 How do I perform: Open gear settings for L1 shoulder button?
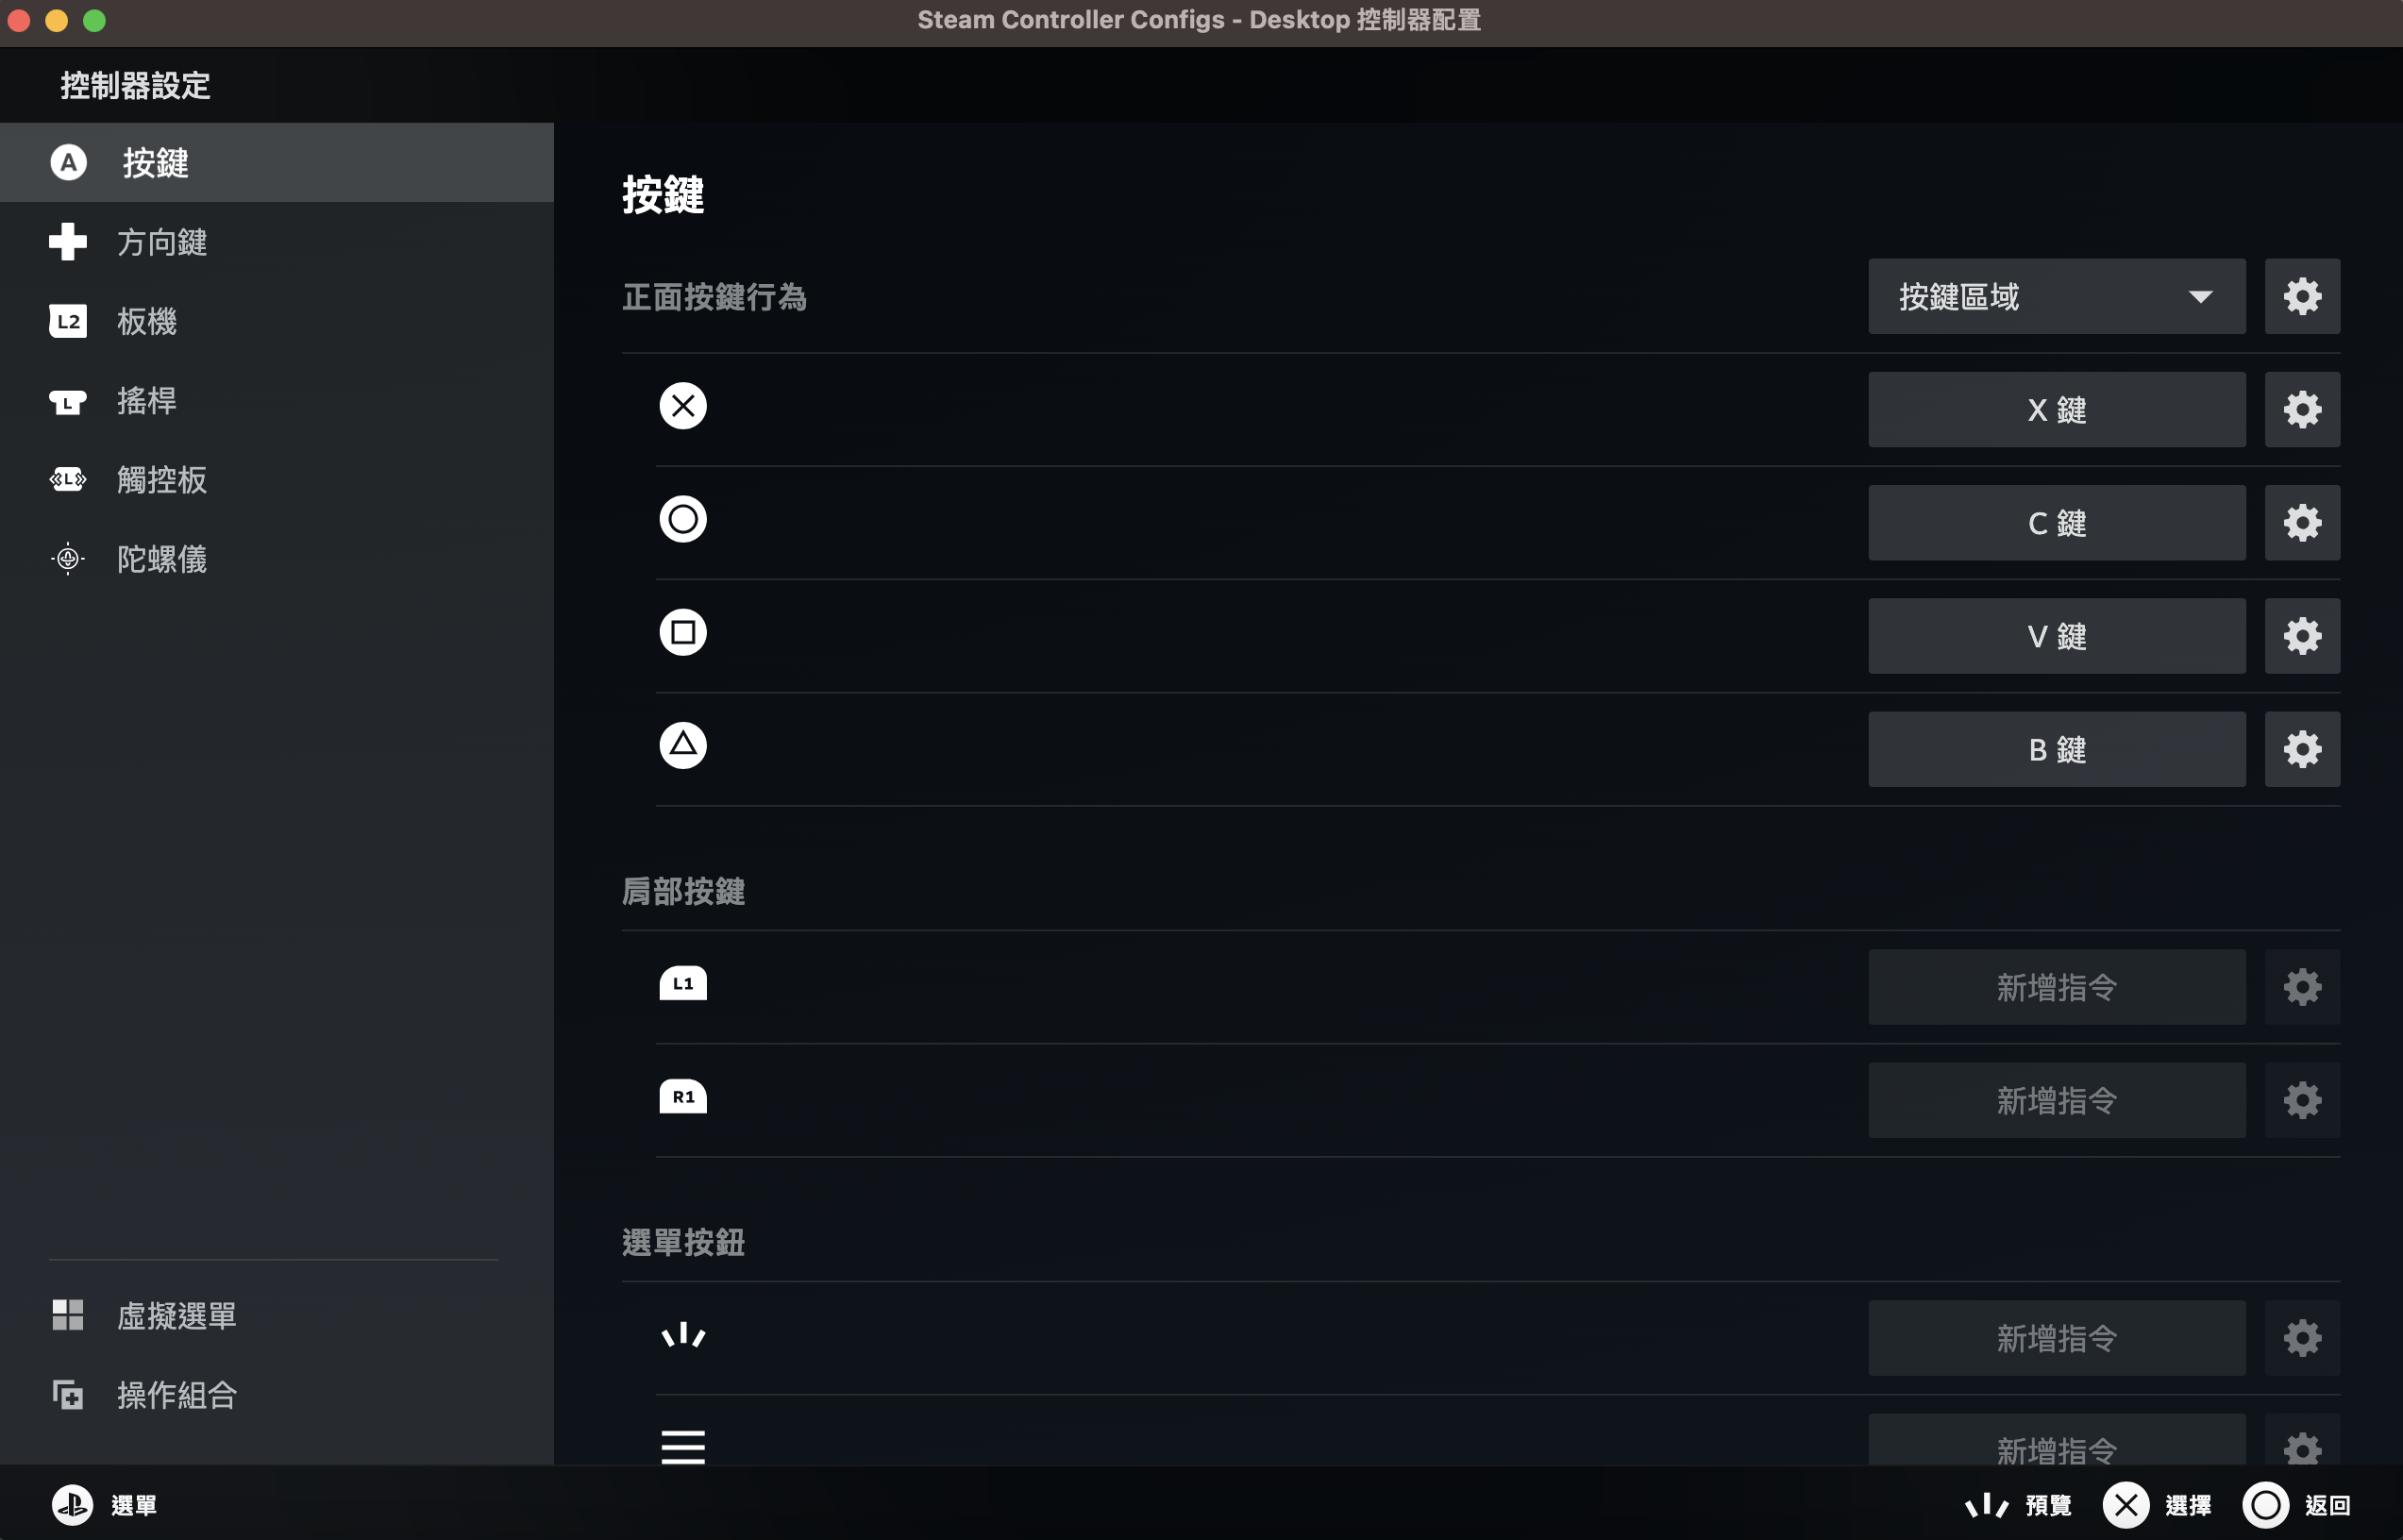click(x=2301, y=987)
